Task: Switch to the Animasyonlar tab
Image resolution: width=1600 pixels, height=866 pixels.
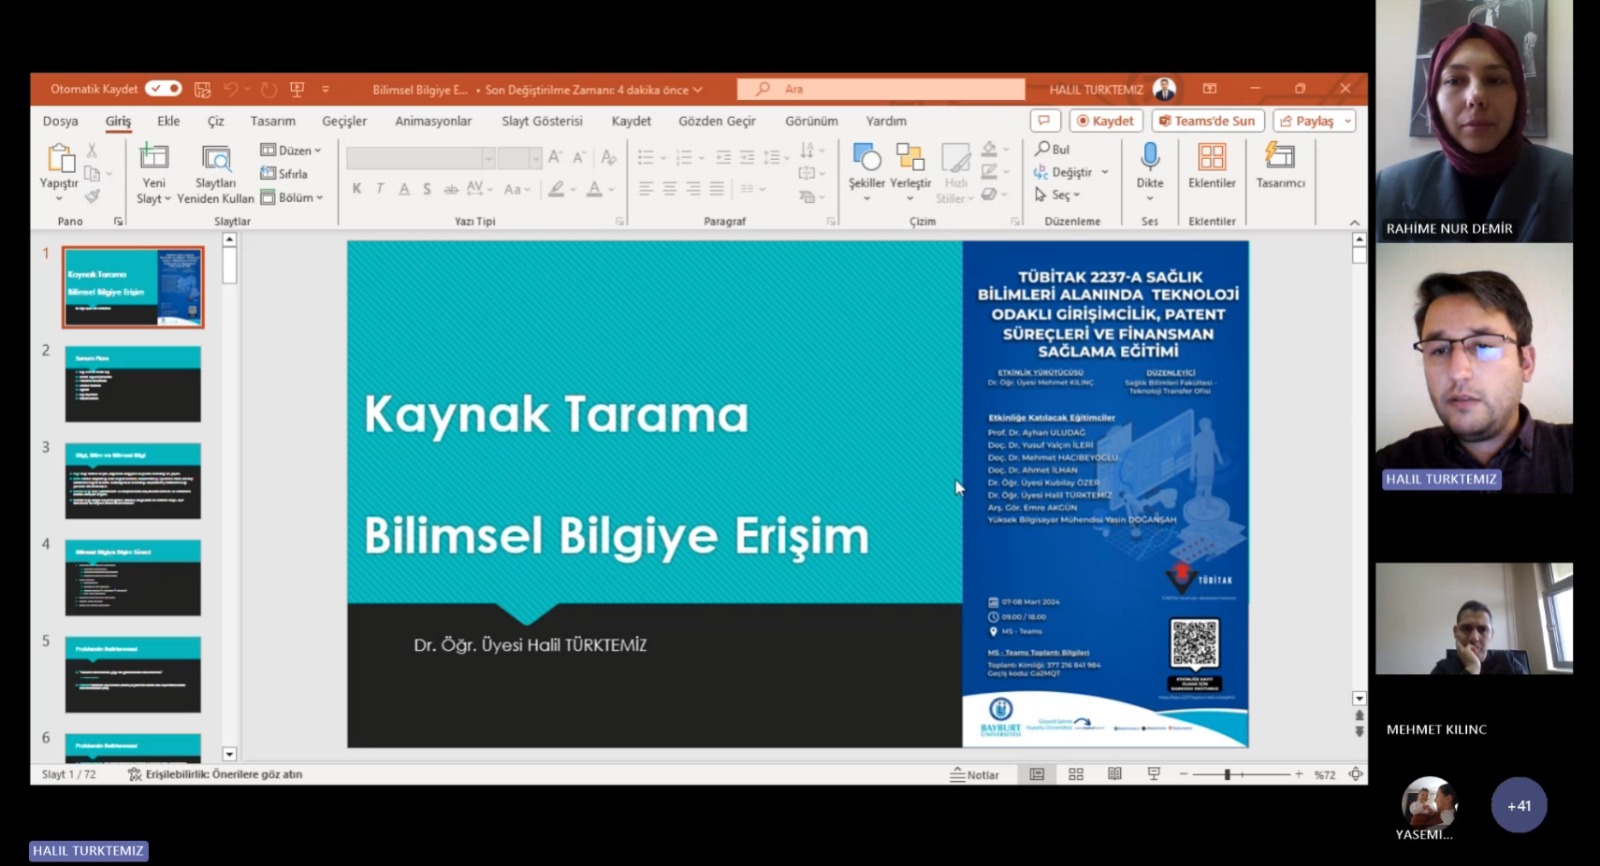Action: 433,121
